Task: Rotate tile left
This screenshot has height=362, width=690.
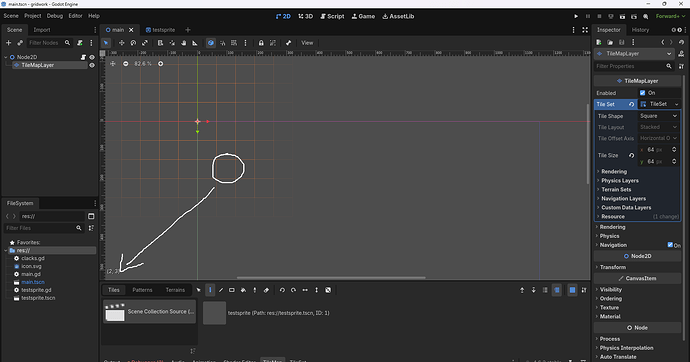Action: [x=282, y=290]
